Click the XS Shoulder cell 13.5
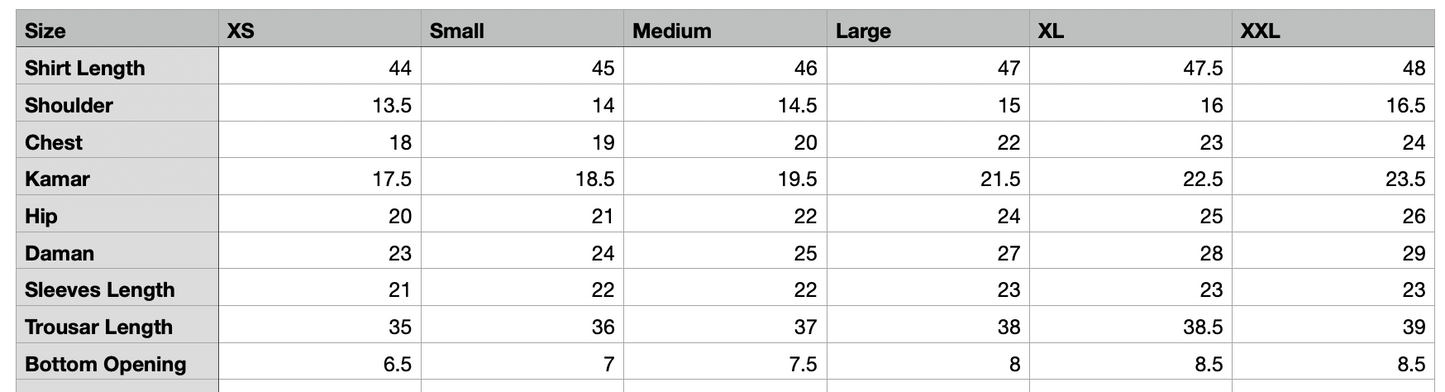 [320, 104]
